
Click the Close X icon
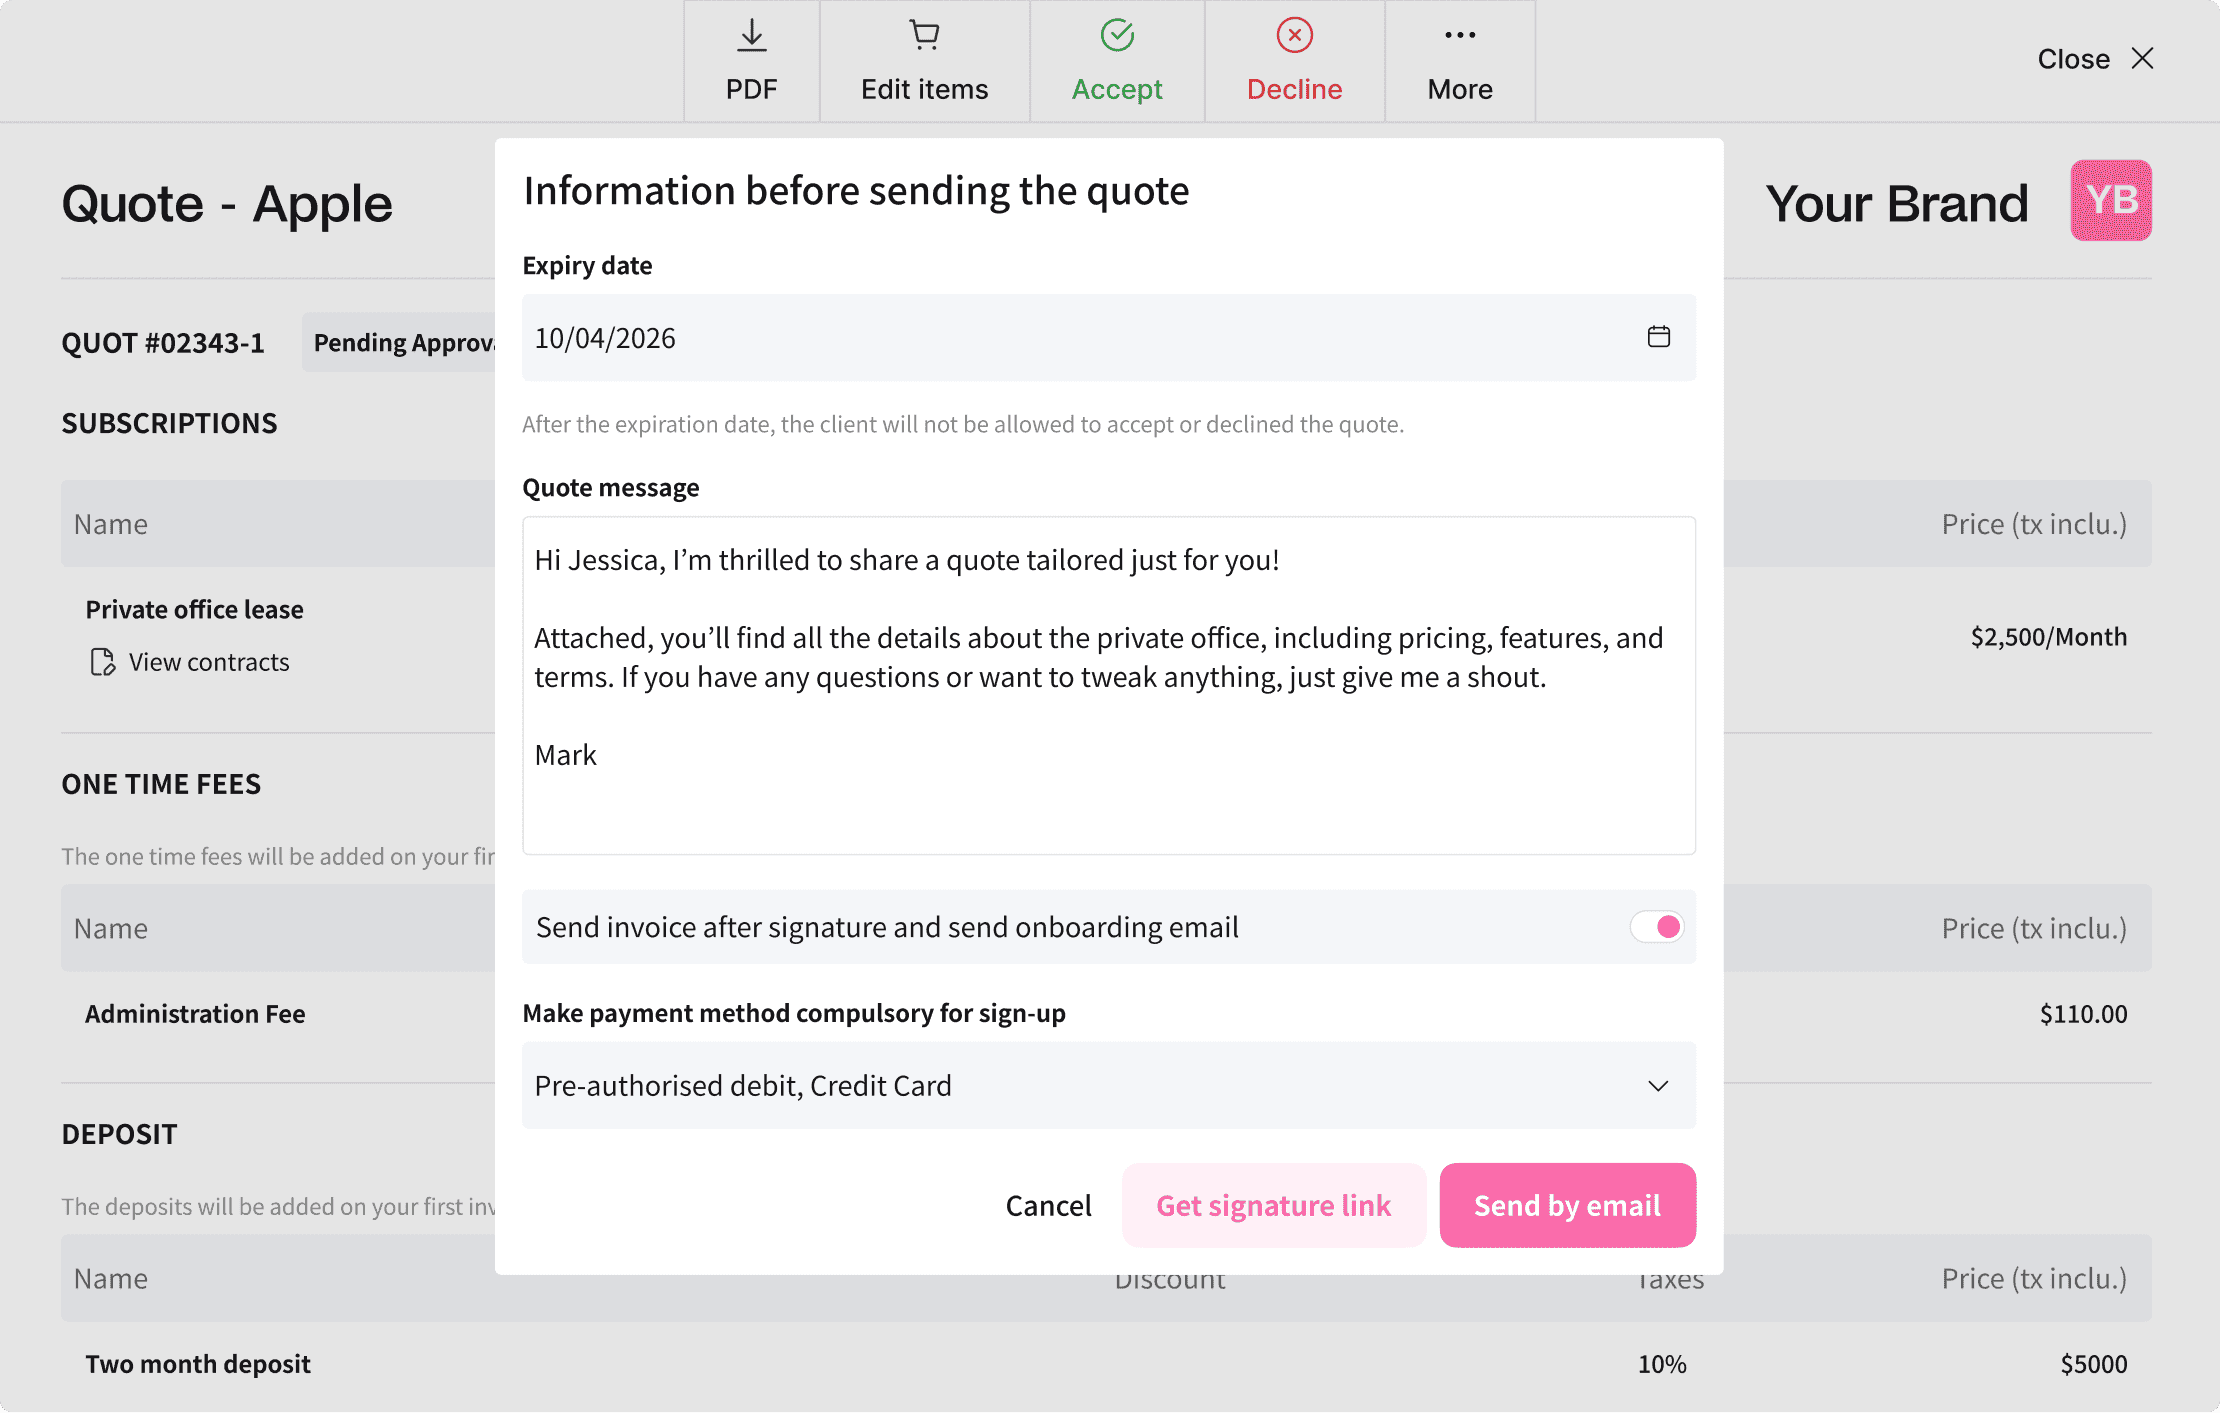[2143, 58]
